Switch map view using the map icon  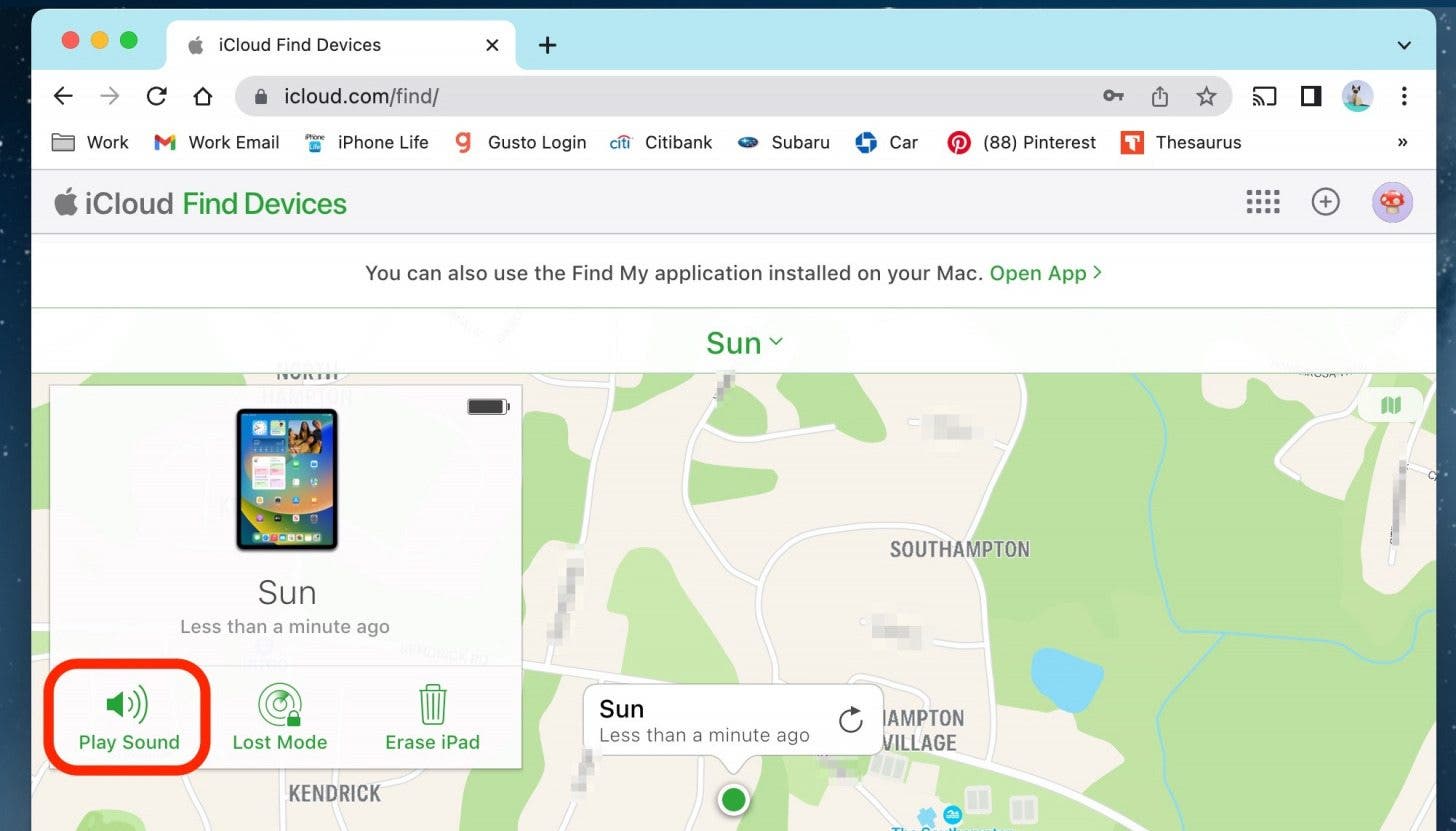point(1390,405)
